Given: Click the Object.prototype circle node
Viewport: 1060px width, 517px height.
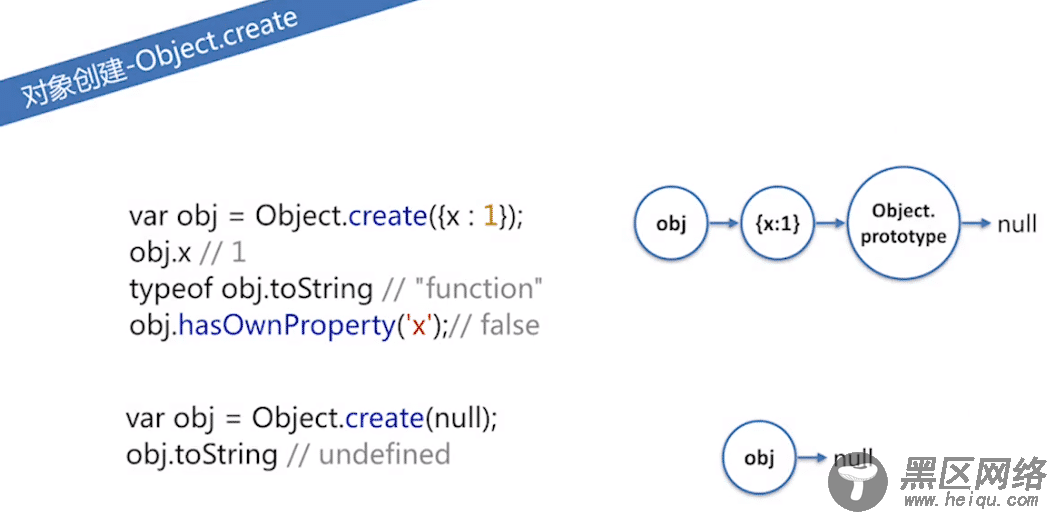Looking at the screenshot, I should 903,224.
